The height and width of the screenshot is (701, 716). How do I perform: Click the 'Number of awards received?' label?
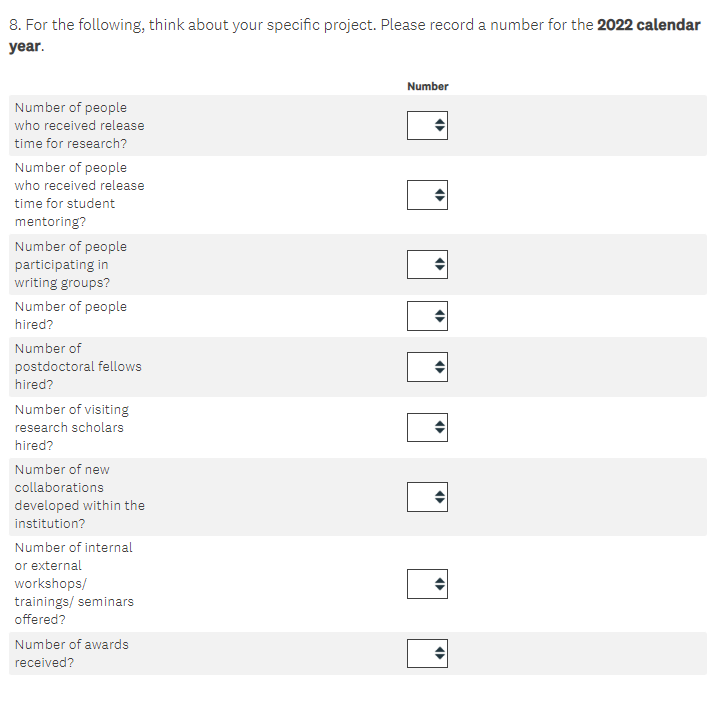[x=72, y=653]
